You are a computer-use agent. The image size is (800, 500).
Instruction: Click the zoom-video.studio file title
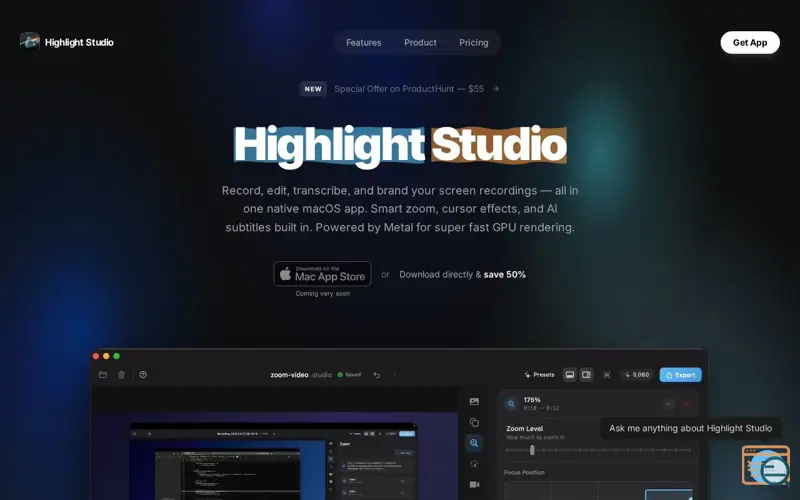coord(301,375)
